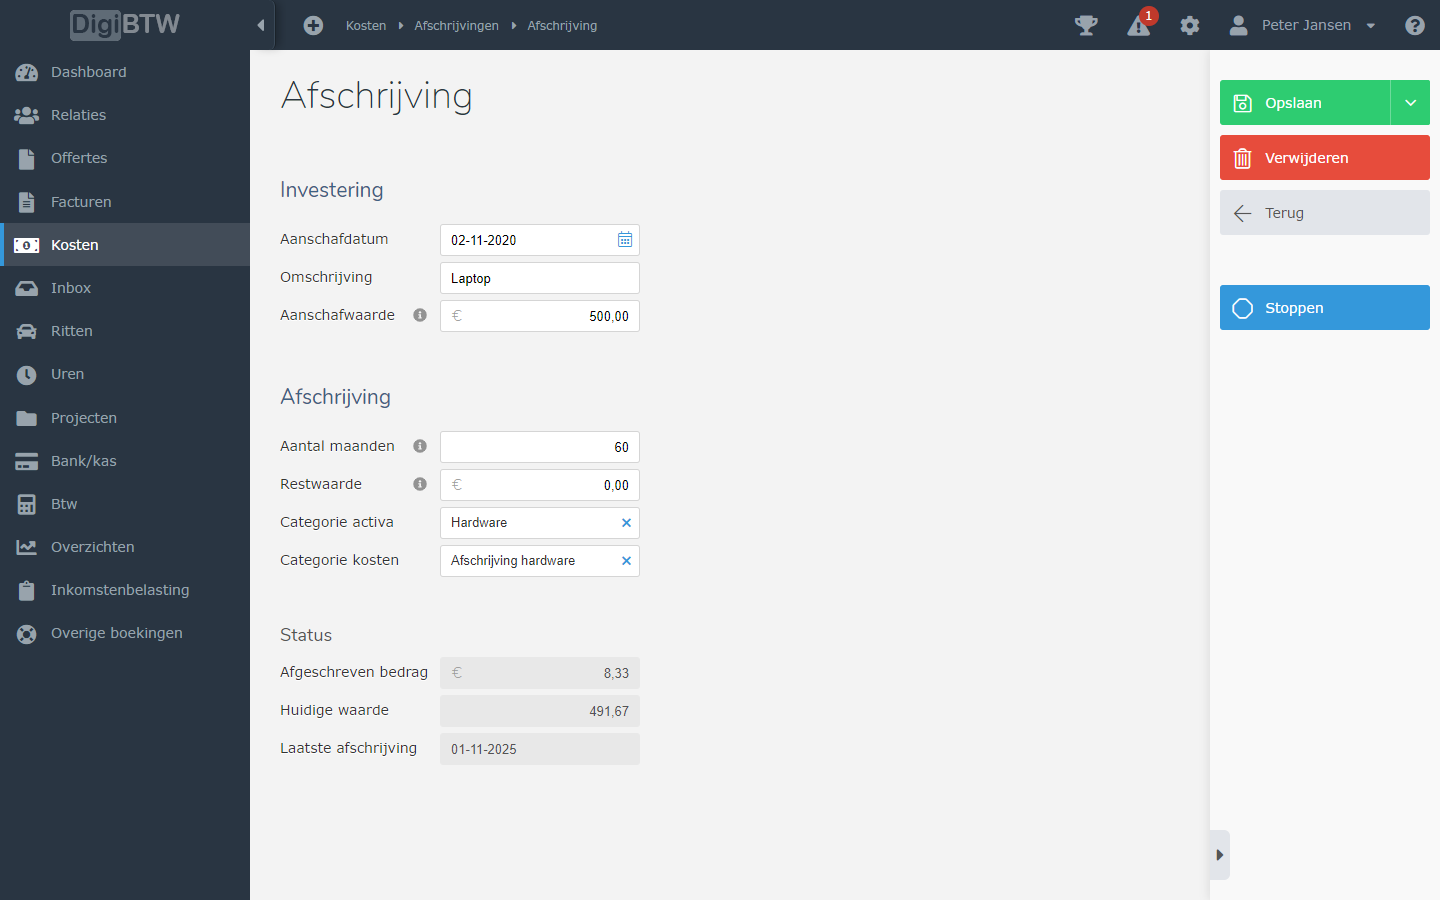1440x900 pixels.
Task: Open Overzichten in the sidebar
Action: [125, 547]
